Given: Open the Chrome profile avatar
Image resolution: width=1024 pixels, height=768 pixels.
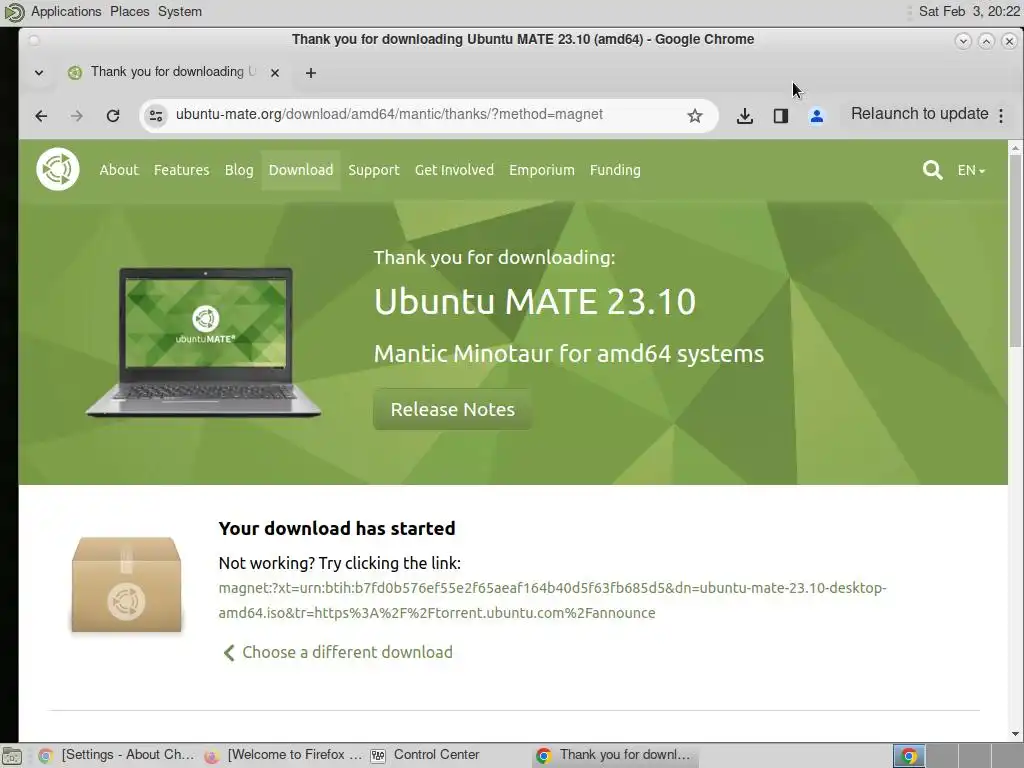Looking at the screenshot, I should (816, 116).
